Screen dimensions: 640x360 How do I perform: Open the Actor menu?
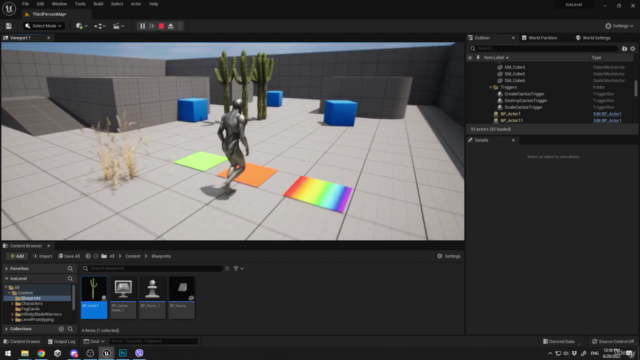[x=136, y=4]
